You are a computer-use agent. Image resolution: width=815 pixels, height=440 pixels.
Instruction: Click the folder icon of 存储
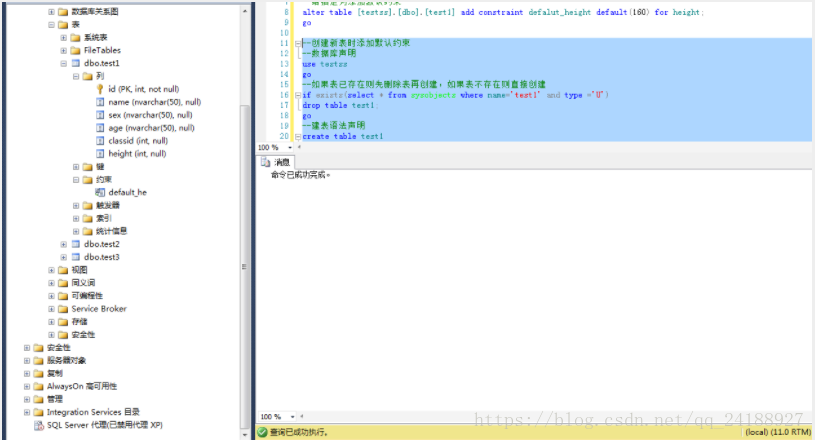63,322
